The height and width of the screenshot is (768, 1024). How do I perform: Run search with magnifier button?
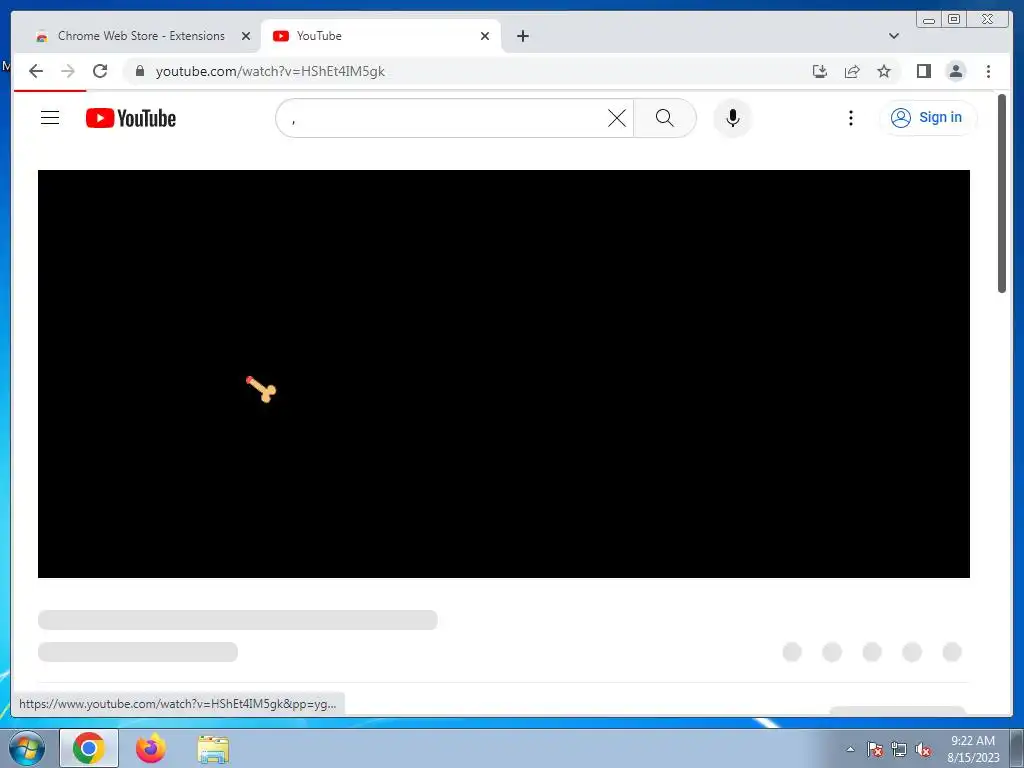coord(665,118)
